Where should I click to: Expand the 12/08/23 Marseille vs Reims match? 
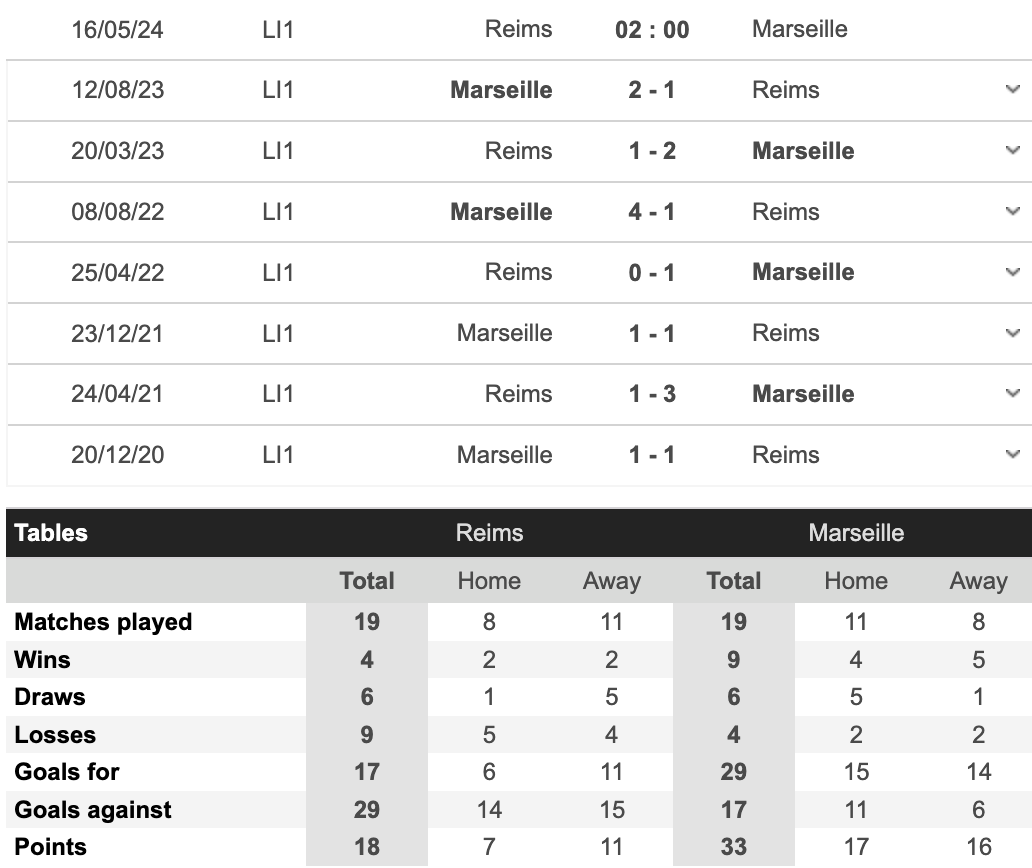click(1011, 90)
